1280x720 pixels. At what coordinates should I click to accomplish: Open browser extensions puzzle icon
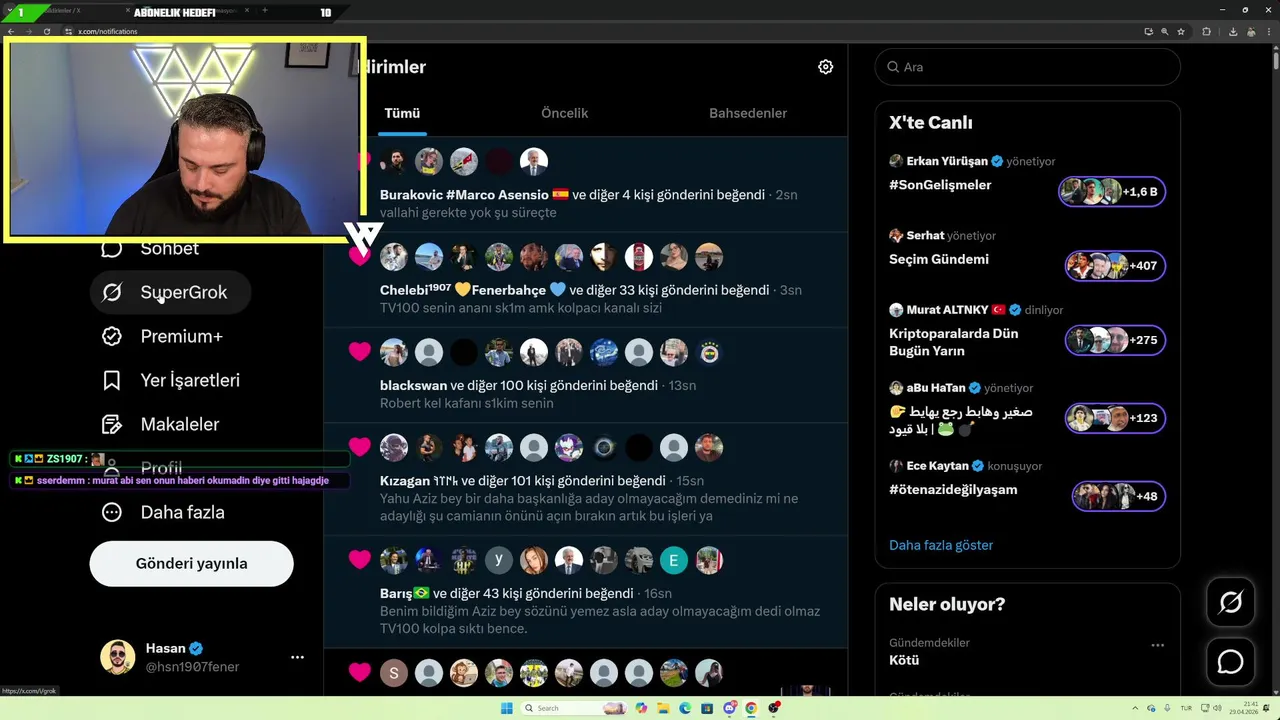click(1206, 32)
